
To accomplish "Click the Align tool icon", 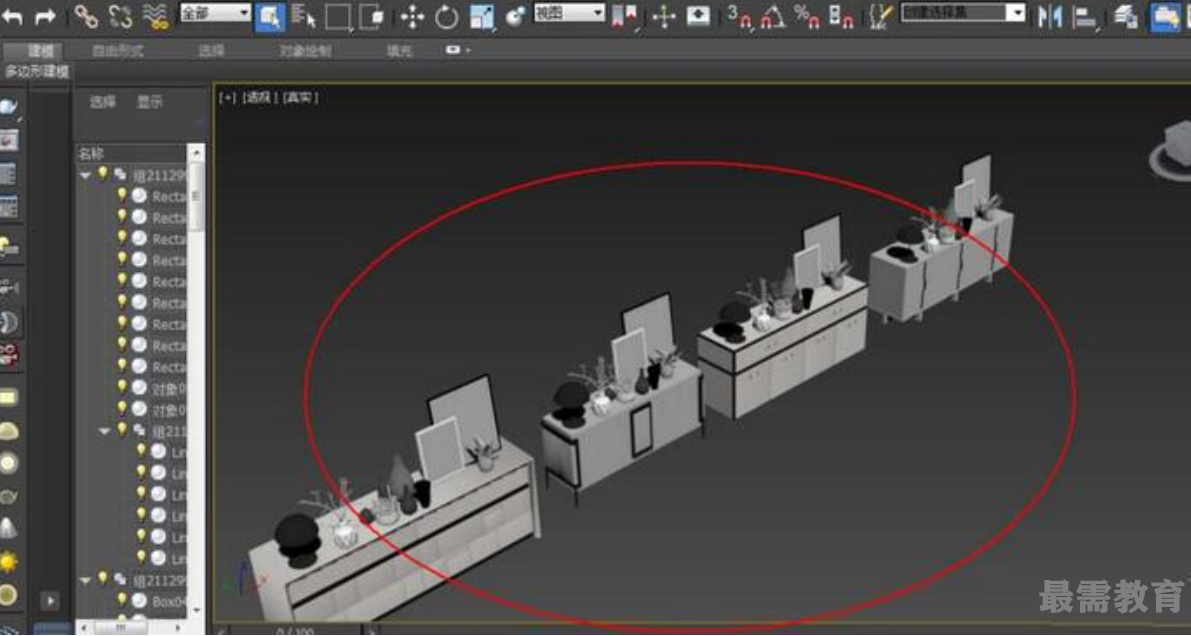I will pyautogui.click(x=1086, y=17).
